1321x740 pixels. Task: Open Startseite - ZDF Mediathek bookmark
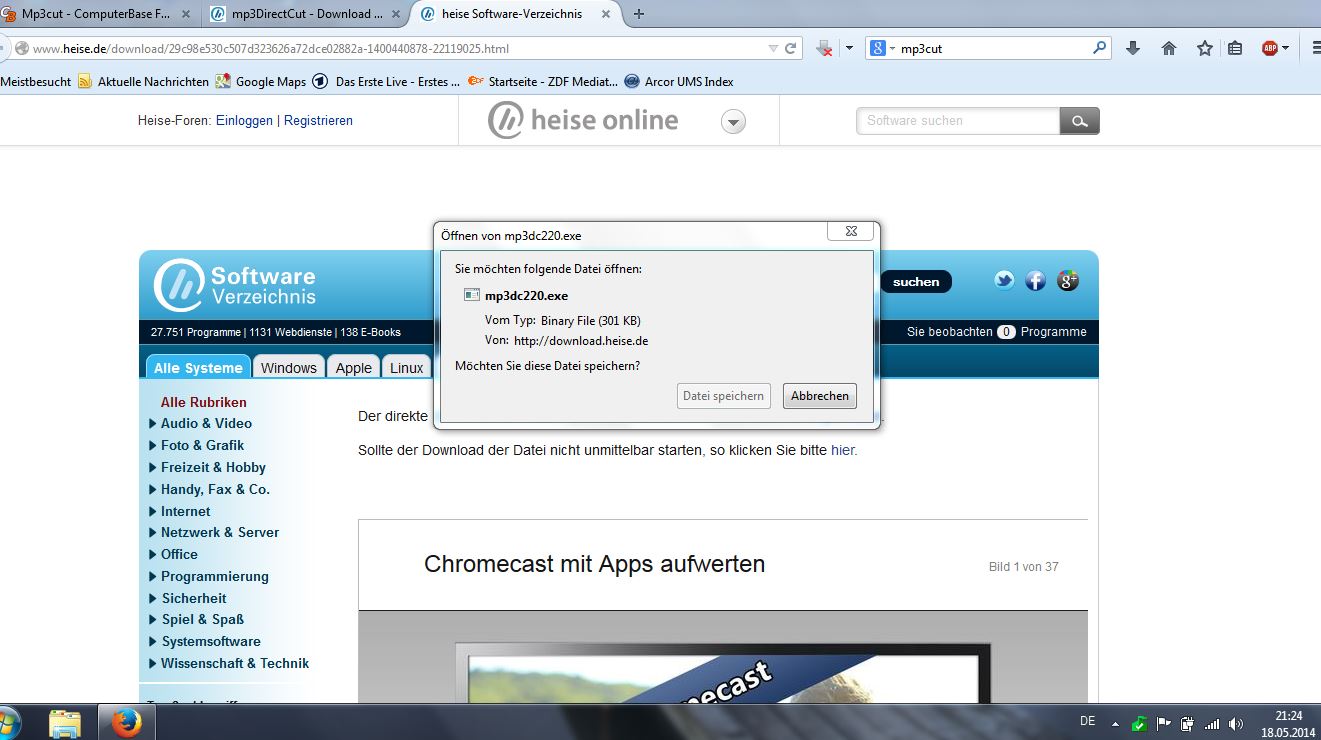tap(543, 82)
